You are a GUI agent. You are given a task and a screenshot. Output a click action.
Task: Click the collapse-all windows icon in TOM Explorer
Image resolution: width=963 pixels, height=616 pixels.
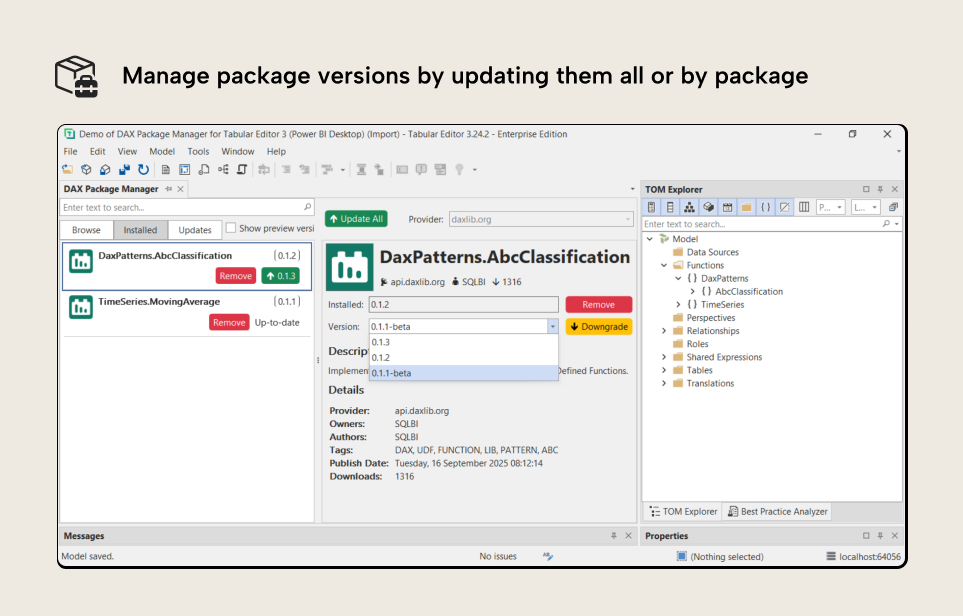894,207
